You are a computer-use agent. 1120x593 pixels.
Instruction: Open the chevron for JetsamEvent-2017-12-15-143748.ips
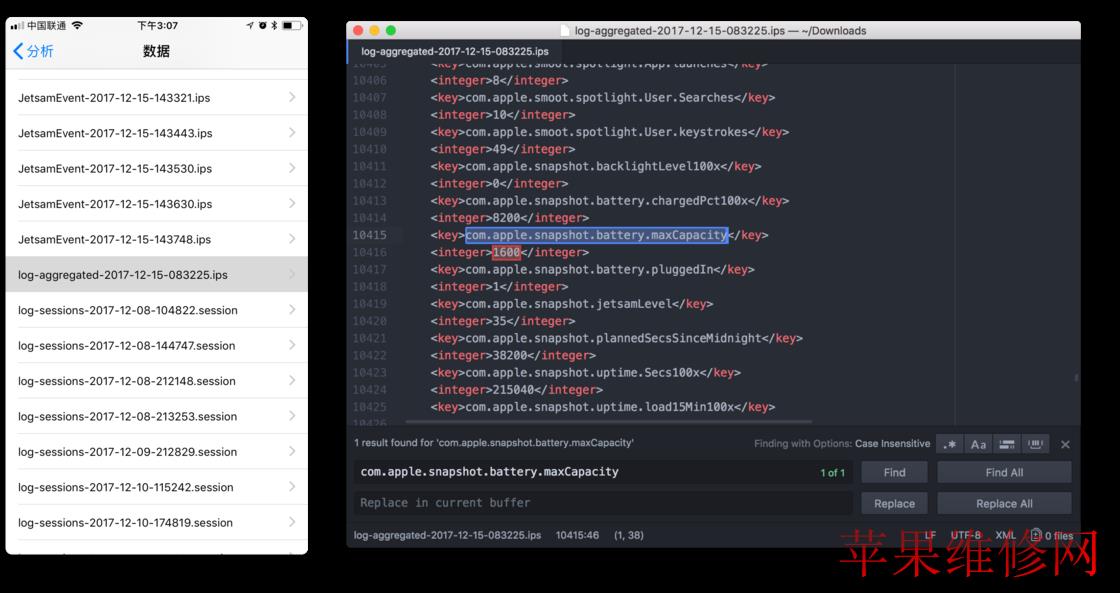click(x=292, y=239)
